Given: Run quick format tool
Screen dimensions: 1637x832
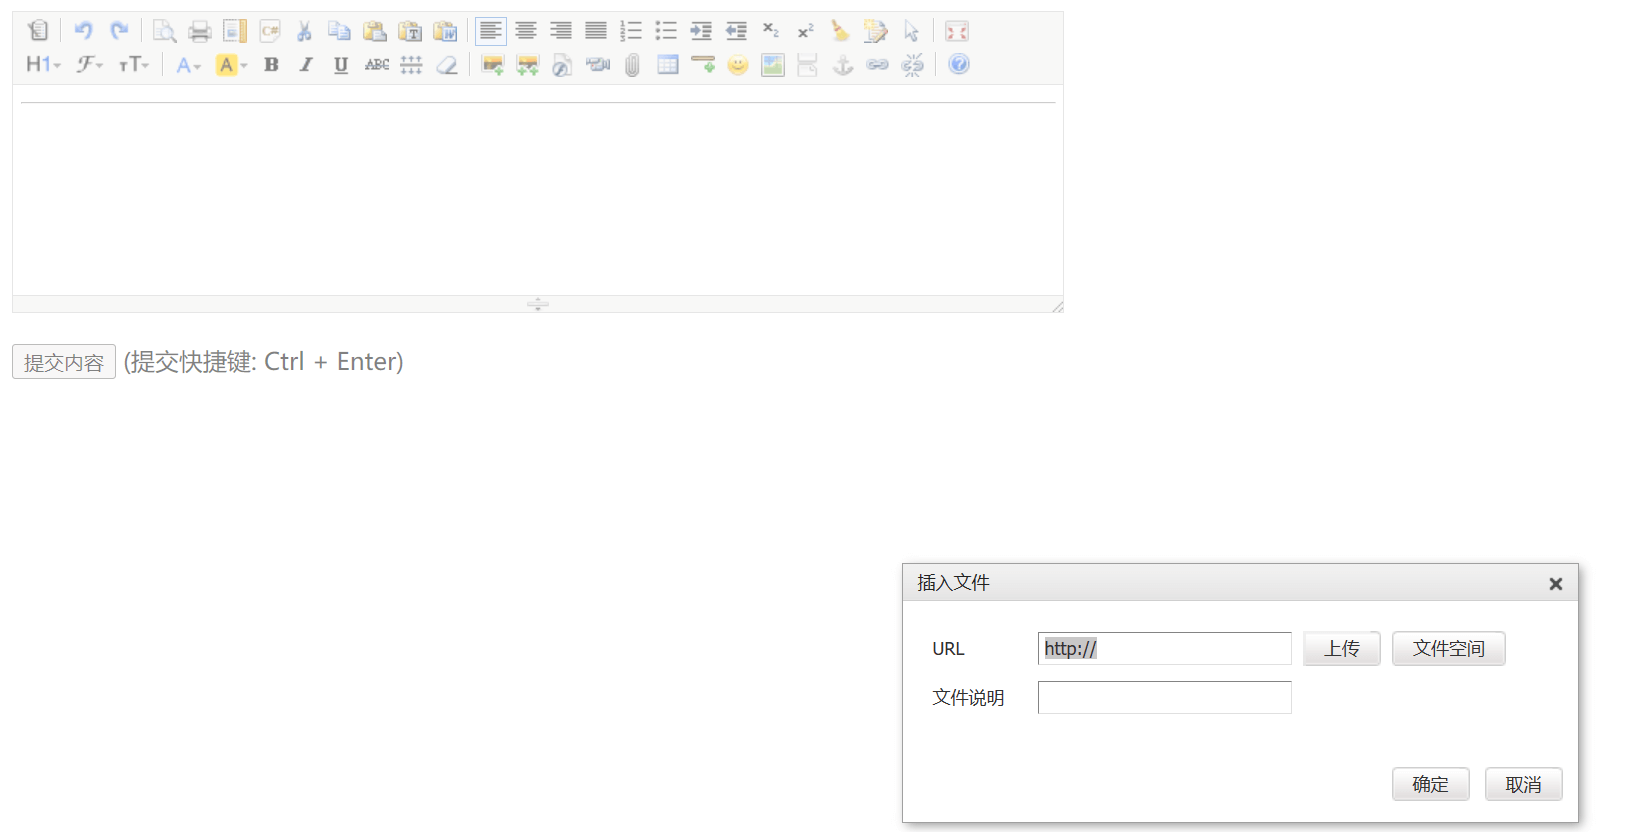Looking at the screenshot, I should [876, 31].
